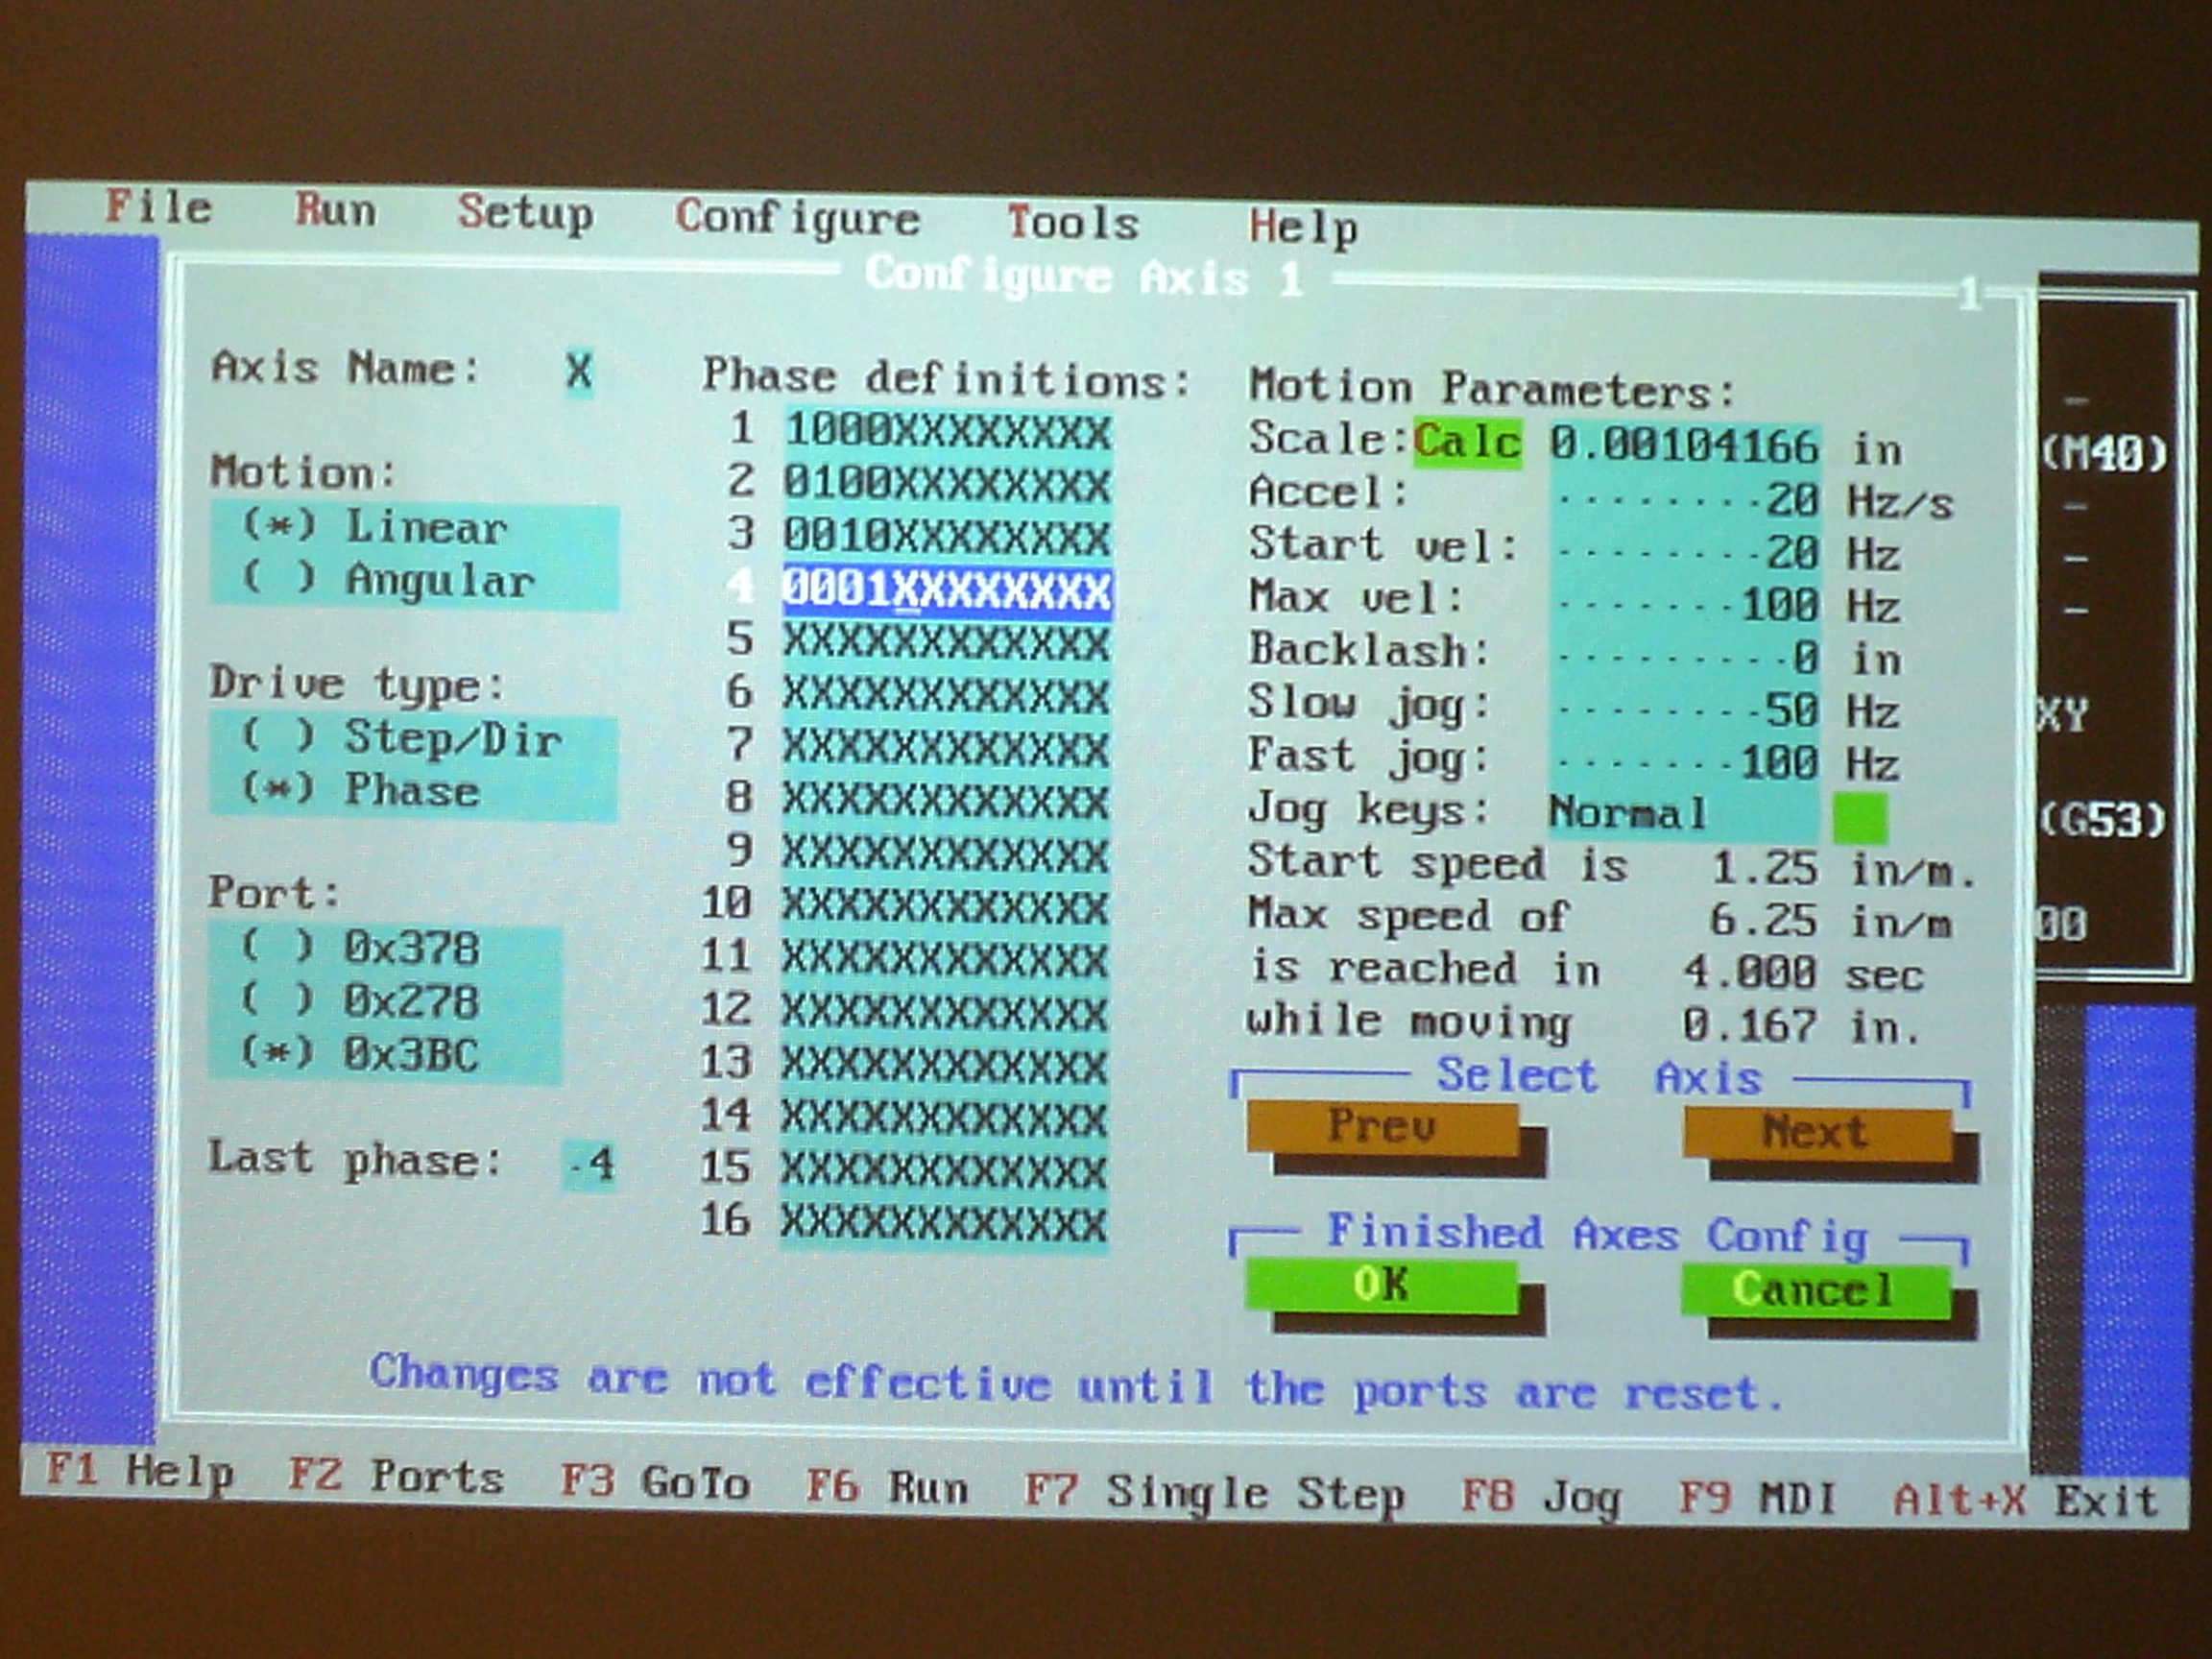Open the Setup menu
Screen dimensions: 2212x1659
[525, 212]
